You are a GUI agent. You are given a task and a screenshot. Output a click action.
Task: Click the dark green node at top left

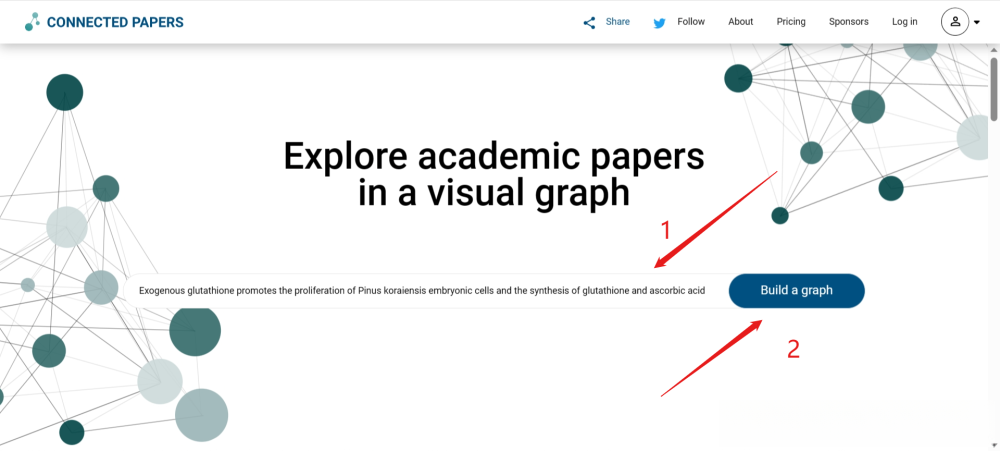click(x=65, y=93)
